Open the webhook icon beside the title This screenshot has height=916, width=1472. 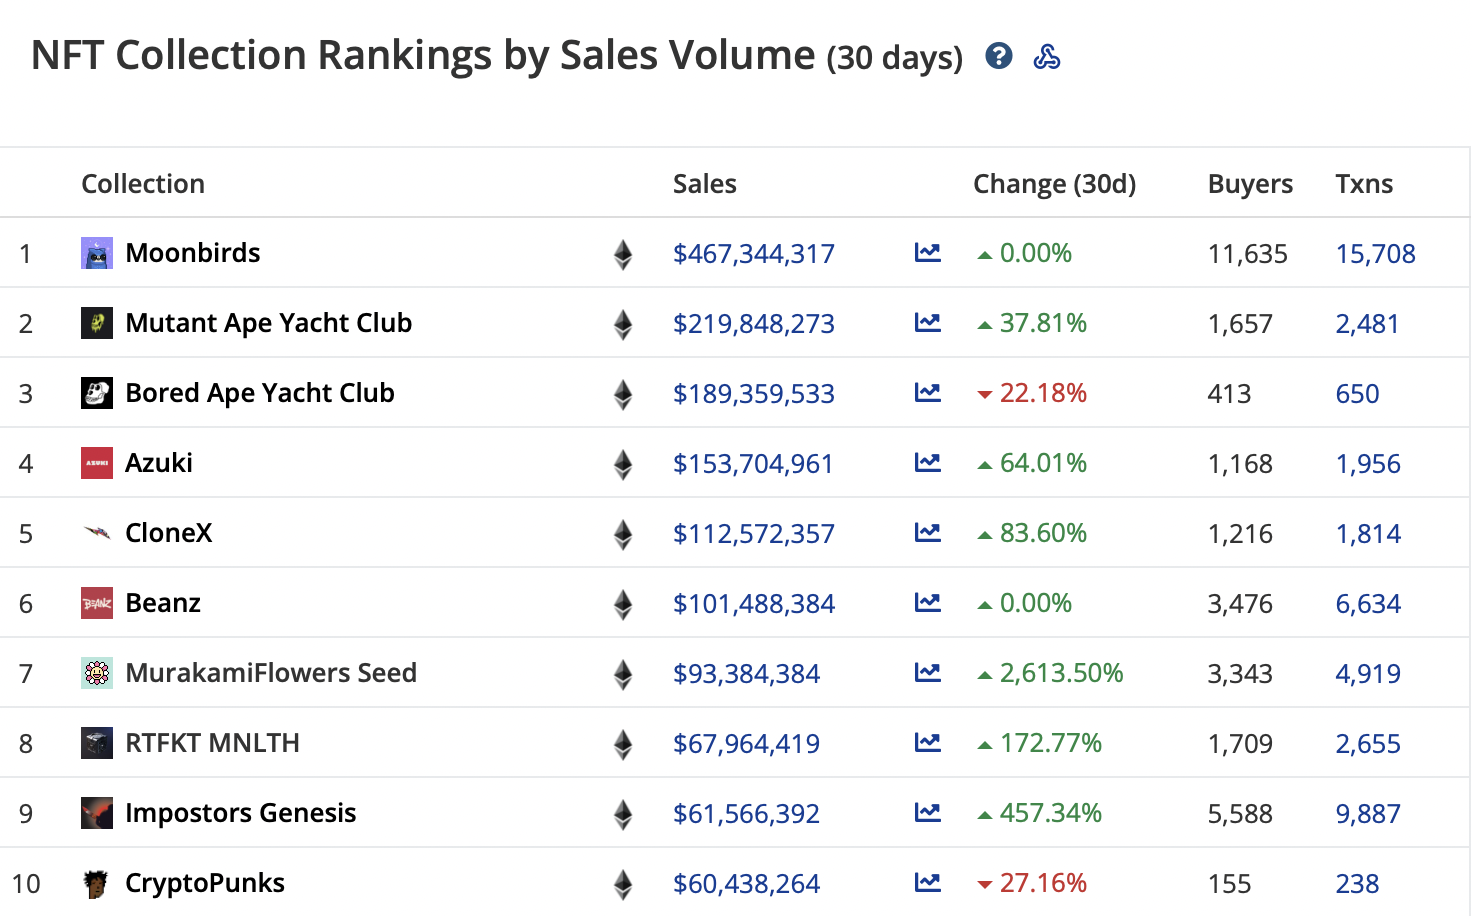1047,56
